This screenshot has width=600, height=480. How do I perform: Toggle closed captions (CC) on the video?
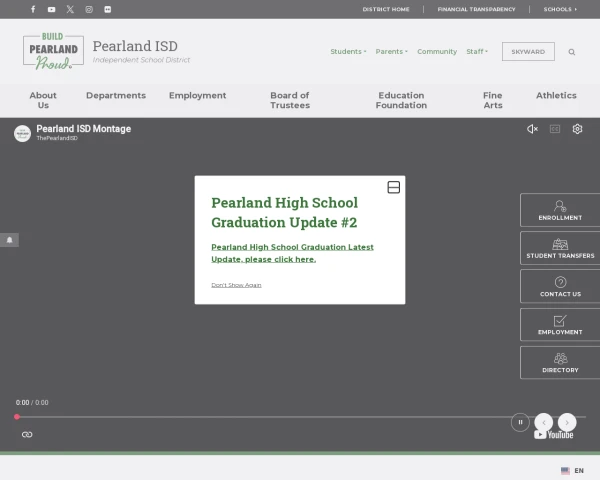click(x=555, y=129)
